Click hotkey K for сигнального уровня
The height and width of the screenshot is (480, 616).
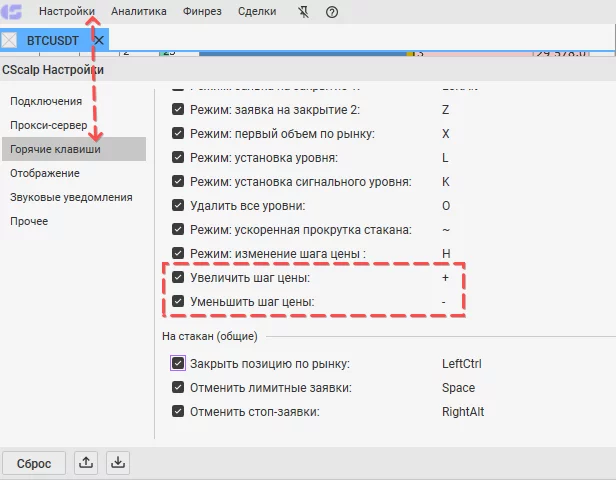coord(446,181)
